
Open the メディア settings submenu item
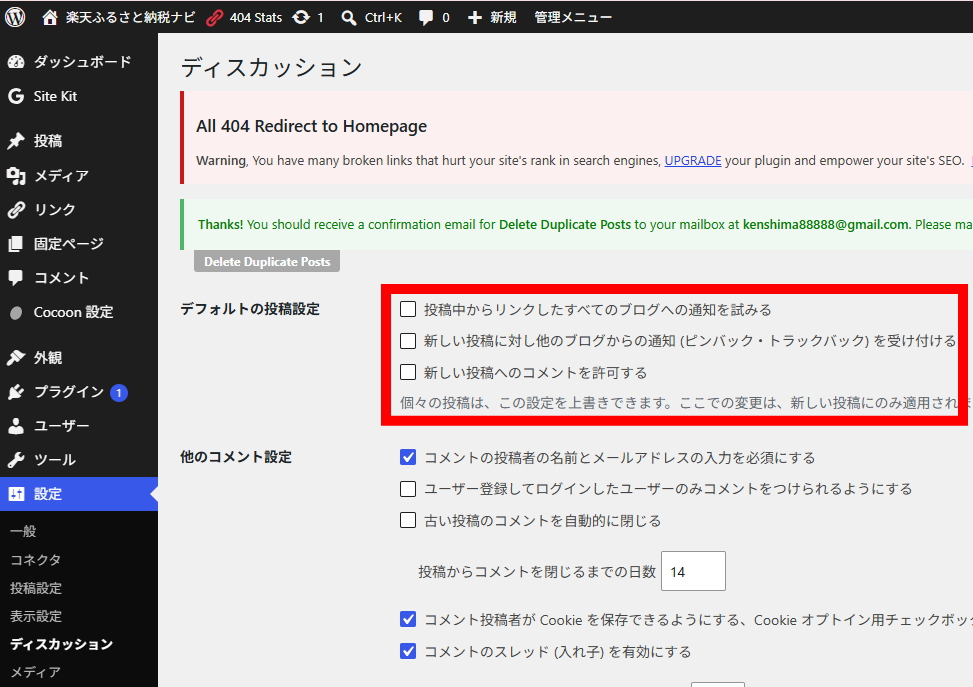click(x=35, y=672)
